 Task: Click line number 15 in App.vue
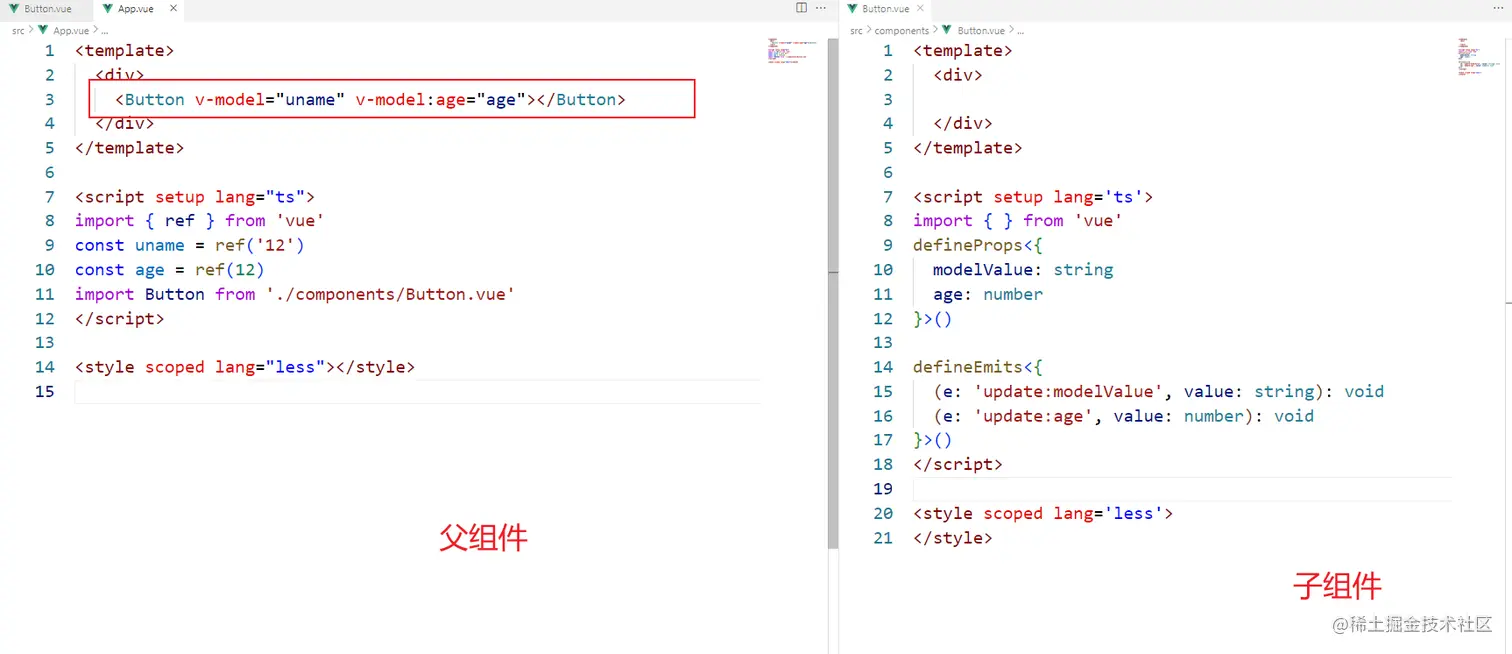[45, 391]
